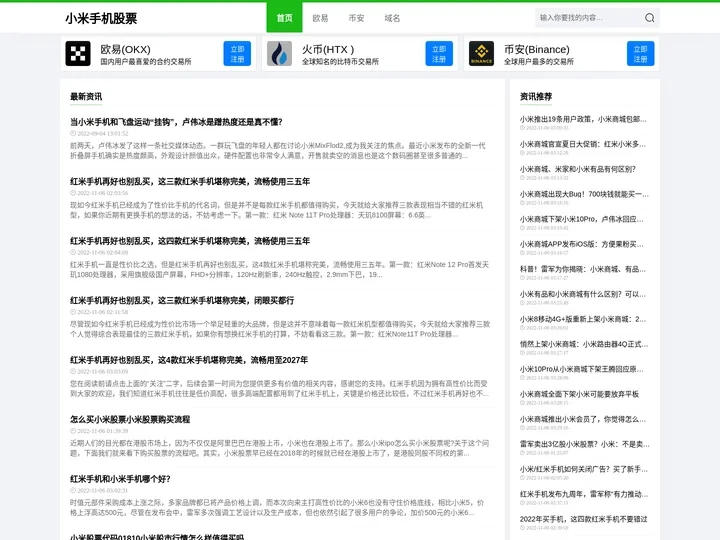Open sidebar link 小米商城、米家和小米有品有何区别?

point(578,169)
